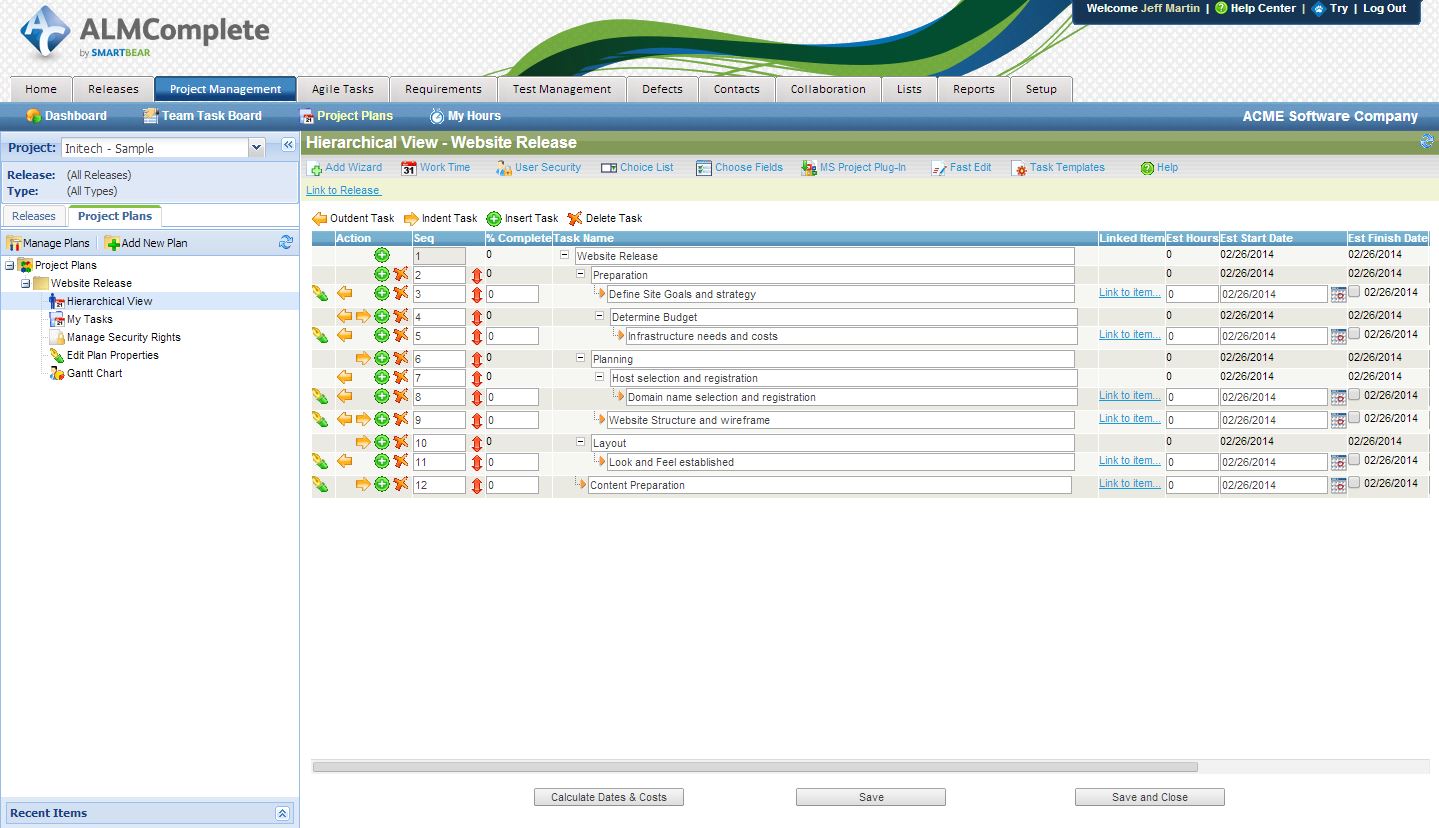Collapse Host selection and registration group

pyautogui.click(x=600, y=377)
